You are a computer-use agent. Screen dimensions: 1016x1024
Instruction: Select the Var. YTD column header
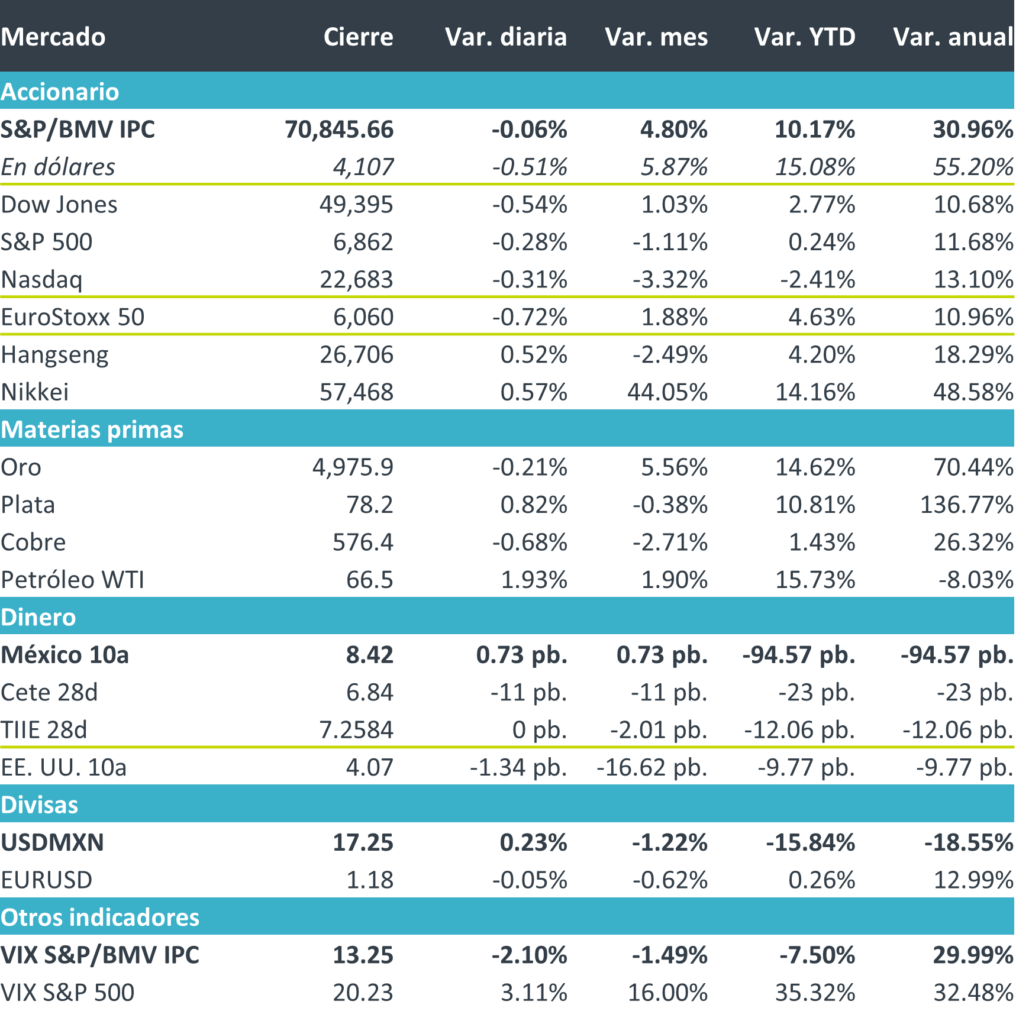pos(805,37)
